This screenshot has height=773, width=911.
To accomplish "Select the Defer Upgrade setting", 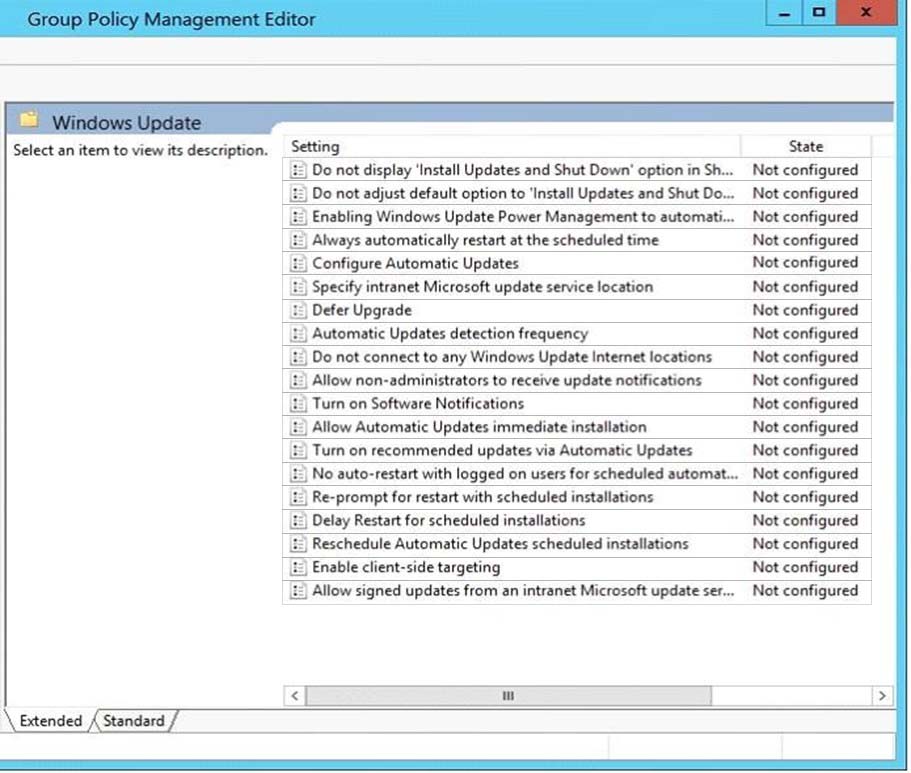I will [362, 310].
